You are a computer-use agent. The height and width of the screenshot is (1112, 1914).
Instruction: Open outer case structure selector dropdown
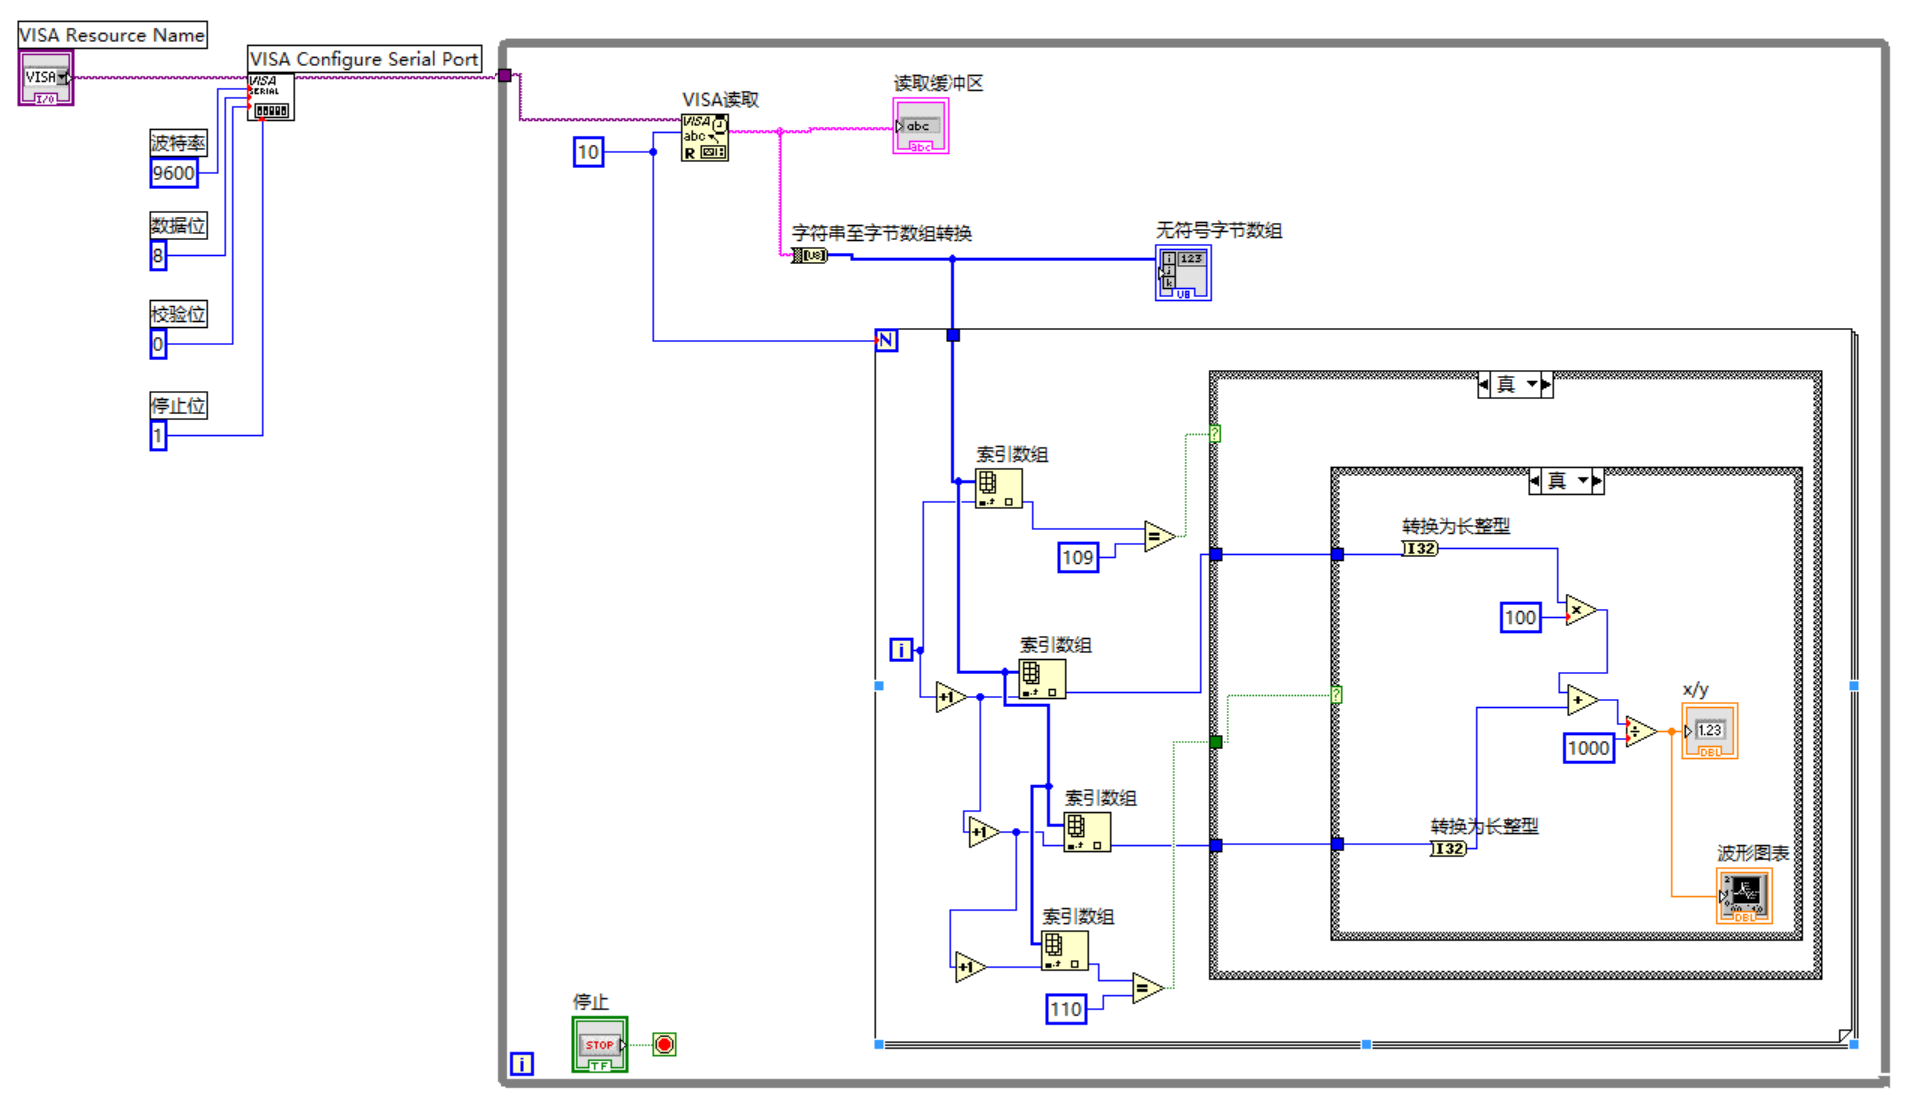click(x=1531, y=384)
